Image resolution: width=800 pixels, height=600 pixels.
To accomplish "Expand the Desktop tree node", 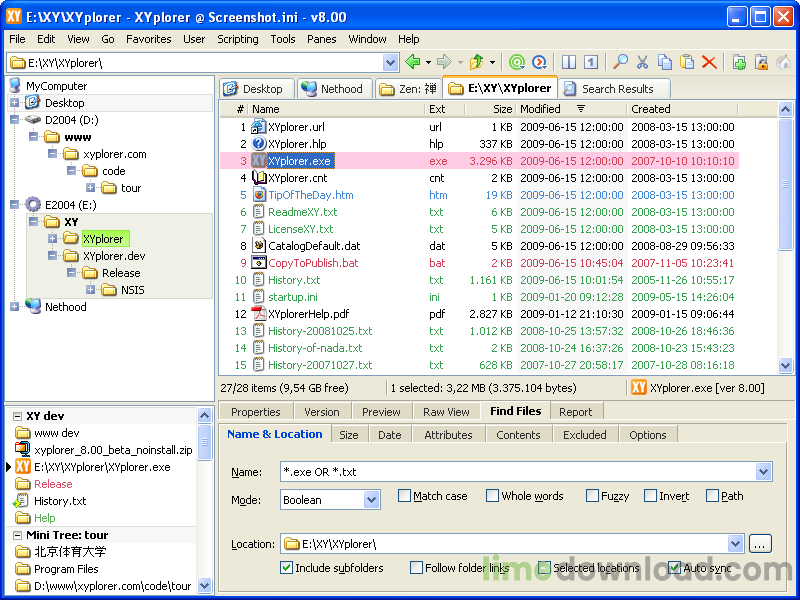I will coord(14,103).
